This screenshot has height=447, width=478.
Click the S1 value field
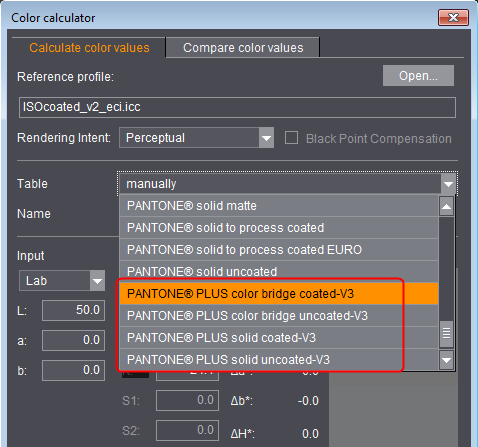[187, 400]
